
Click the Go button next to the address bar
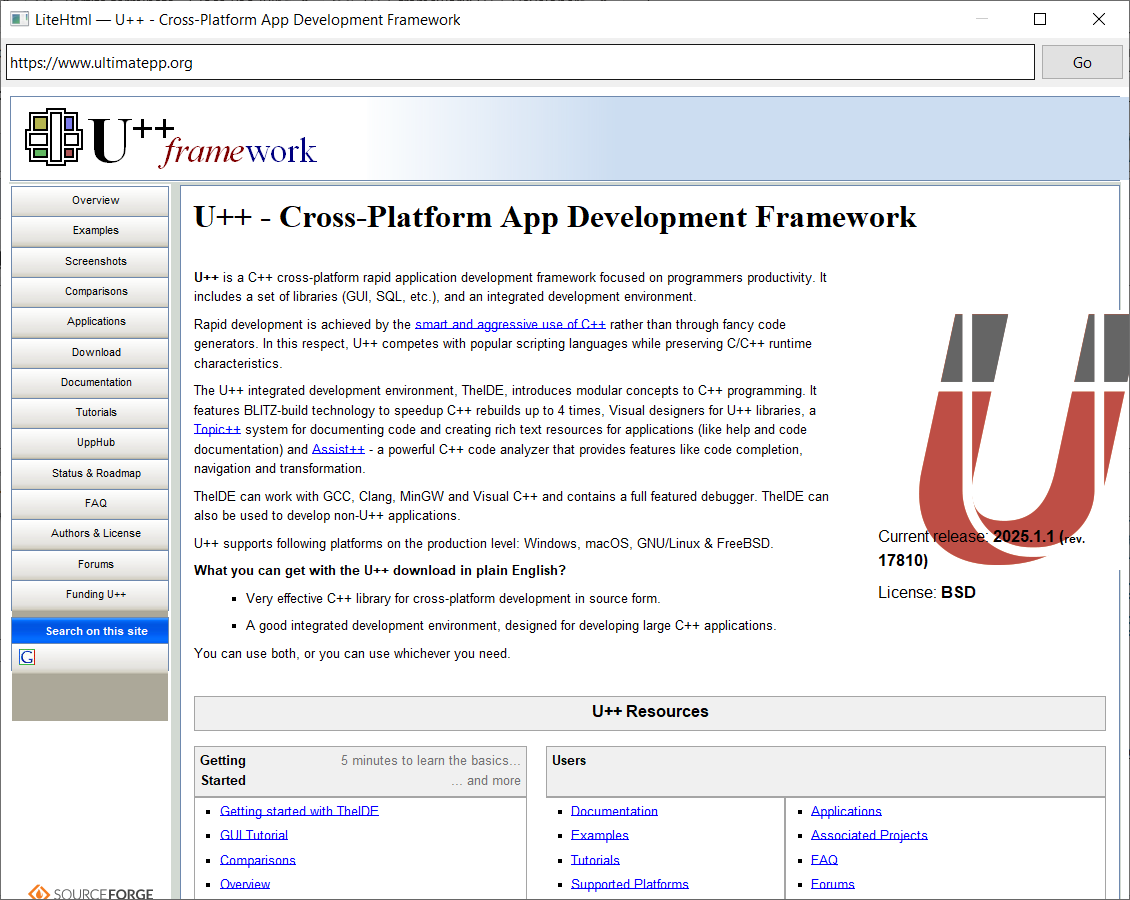pos(1082,63)
